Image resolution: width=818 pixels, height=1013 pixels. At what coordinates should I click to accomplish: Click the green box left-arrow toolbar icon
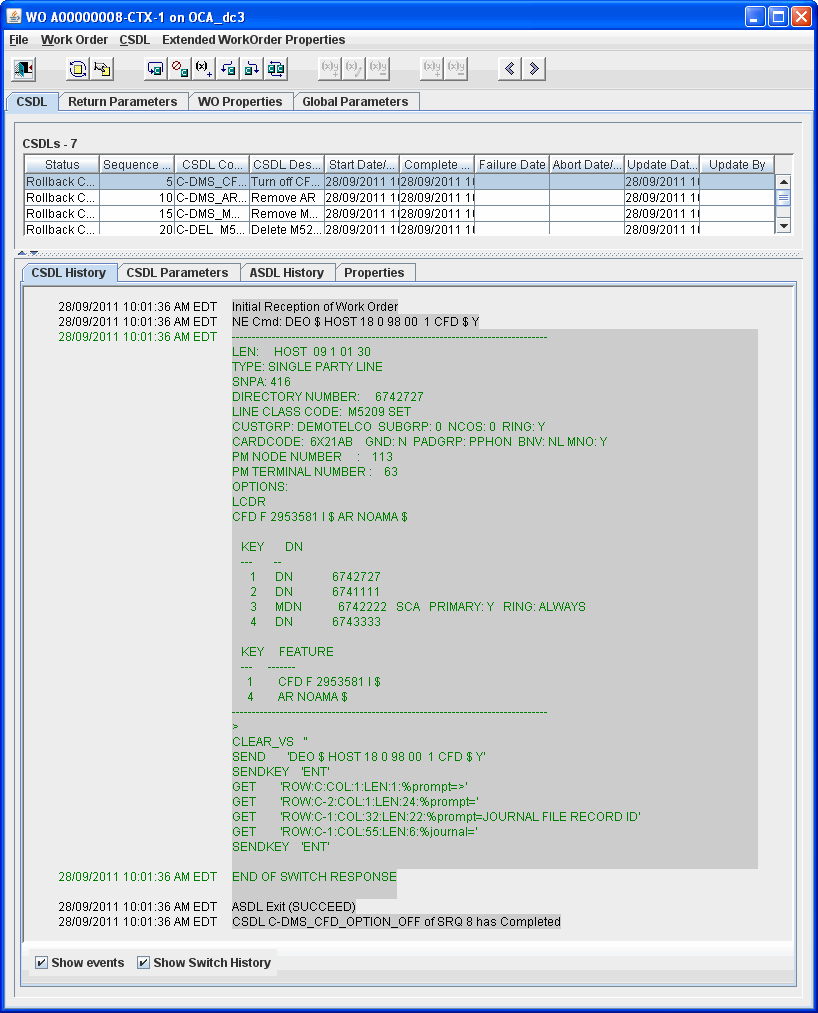coord(227,68)
